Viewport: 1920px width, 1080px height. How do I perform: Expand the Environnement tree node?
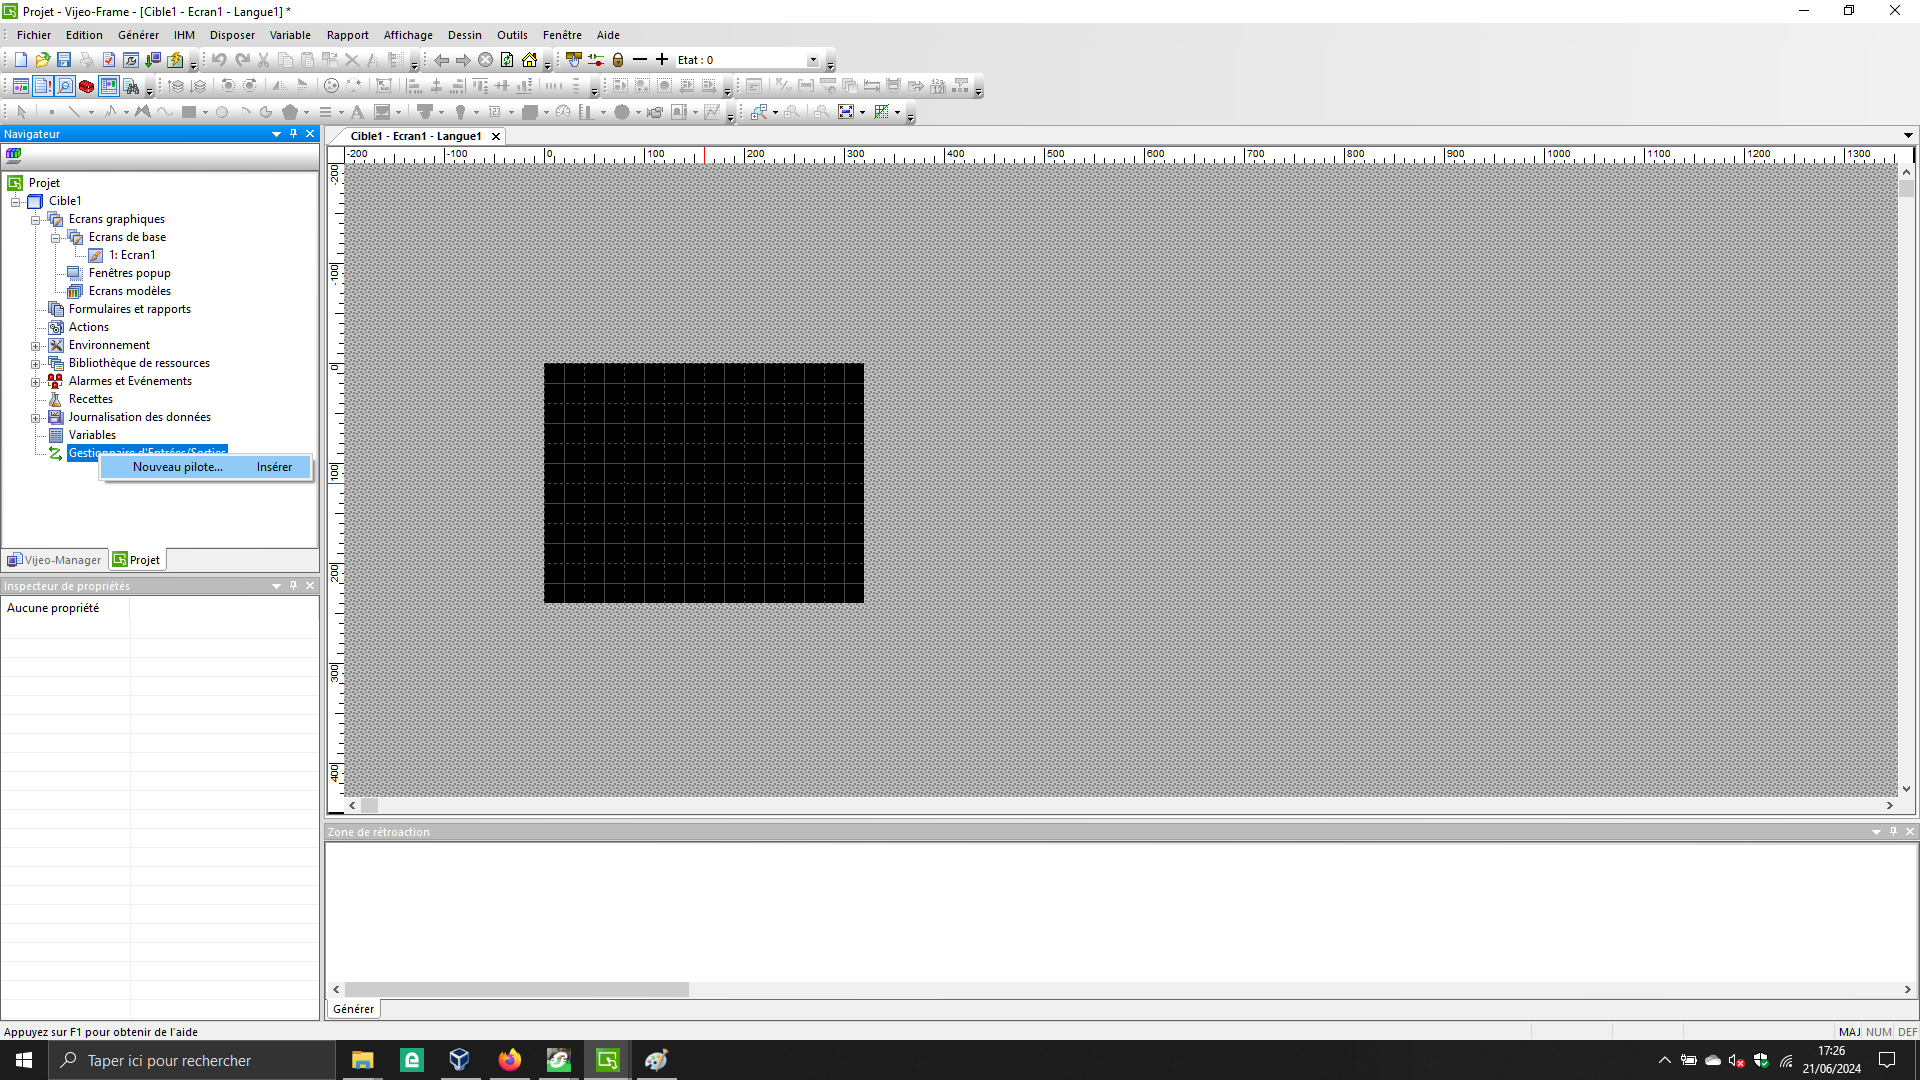[36, 346]
